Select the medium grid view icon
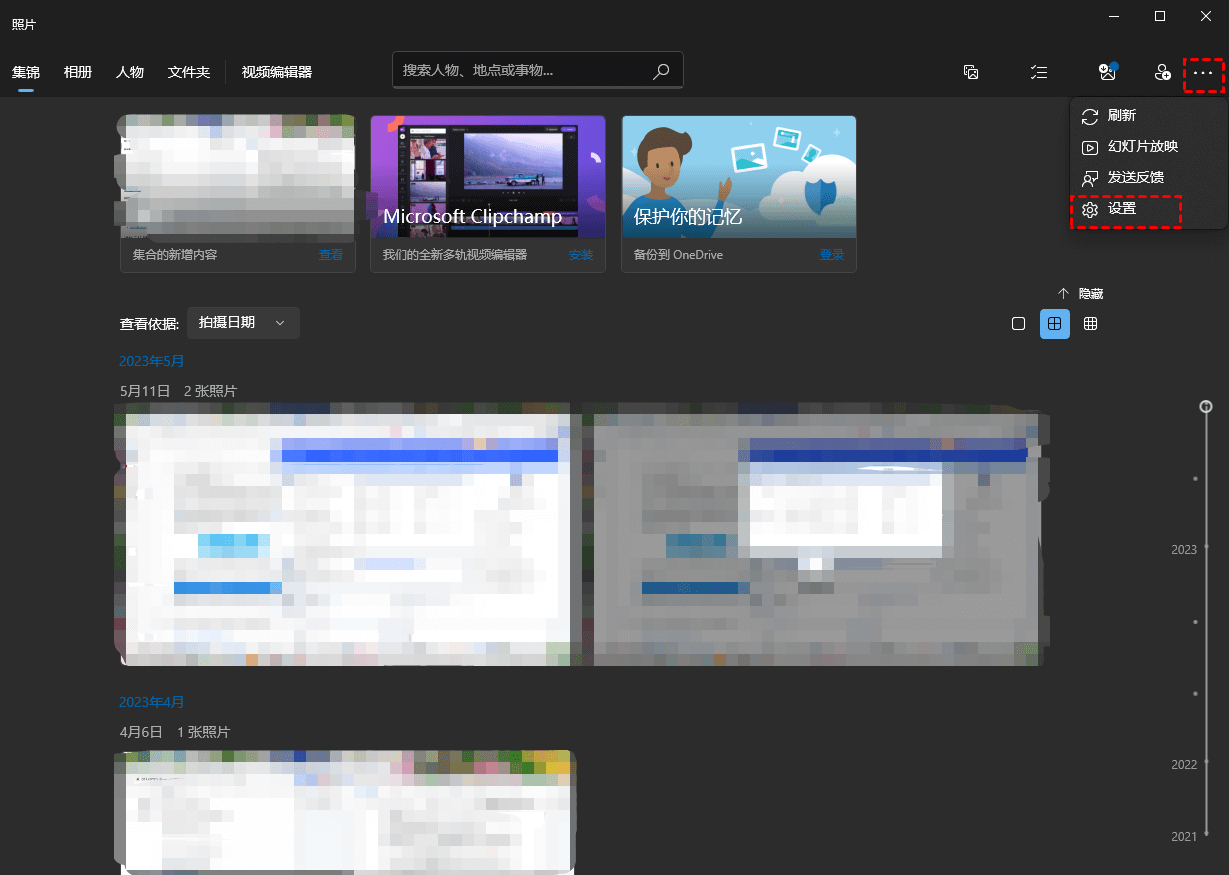 (x=1055, y=324)
